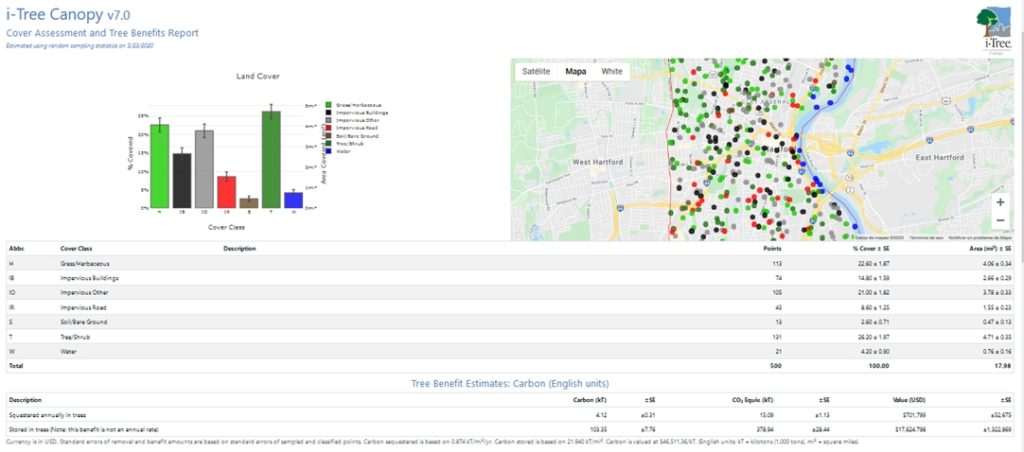Click '26.20 ± 1.97' Tree/Shrub cover cell
This screenshot has width=1024, height=452.
pyautogui.click(x=872, y=337)
